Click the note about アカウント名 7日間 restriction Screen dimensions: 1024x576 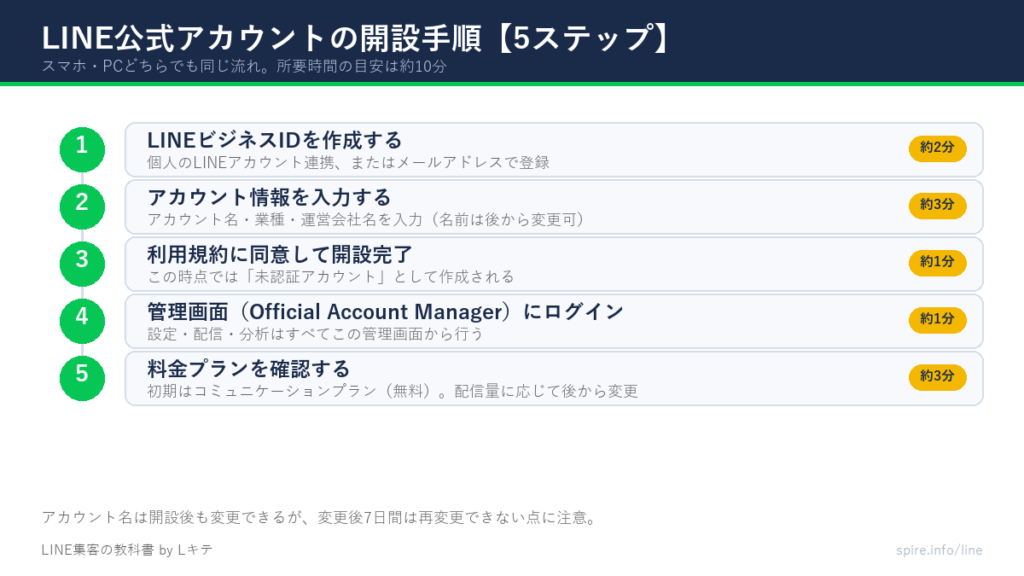coord(320,518)
